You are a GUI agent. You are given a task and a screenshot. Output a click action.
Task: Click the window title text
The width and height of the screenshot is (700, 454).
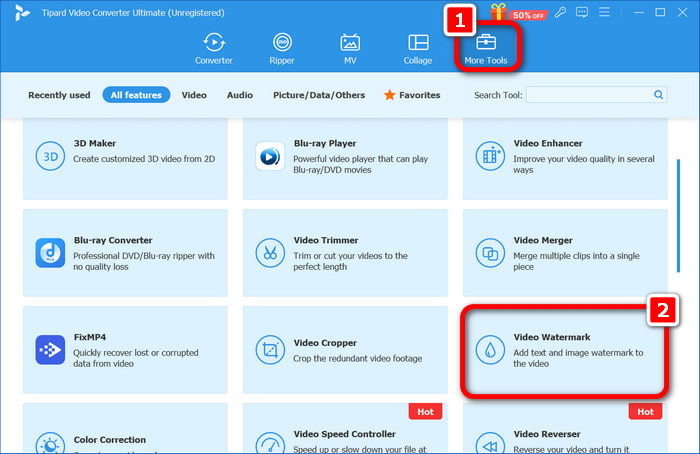[x=133, y=12]
